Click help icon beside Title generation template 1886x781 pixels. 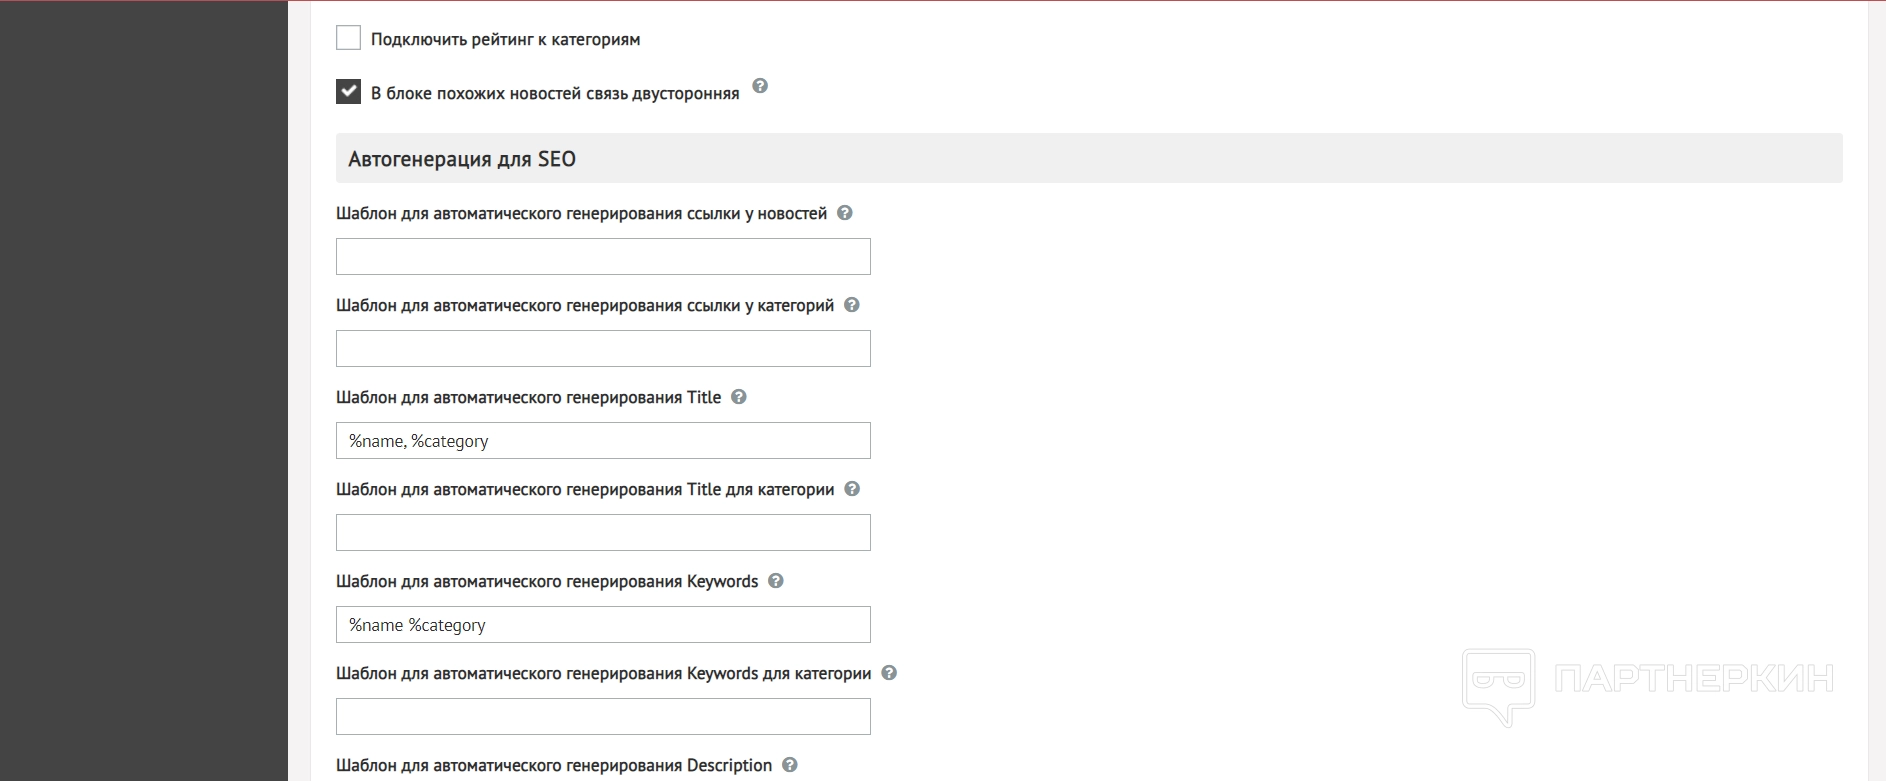pos(739,397)
